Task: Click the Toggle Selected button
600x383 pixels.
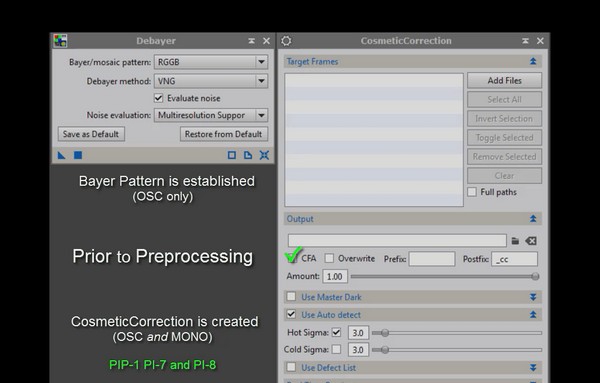Action: tap(504, 137)
